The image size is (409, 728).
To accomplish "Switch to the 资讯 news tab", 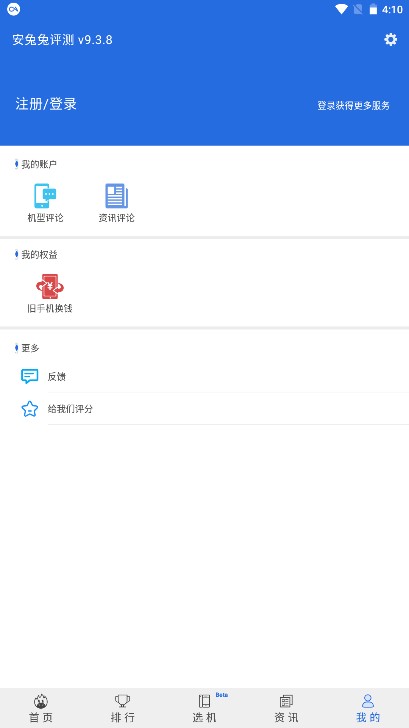I will click(286, 708).
